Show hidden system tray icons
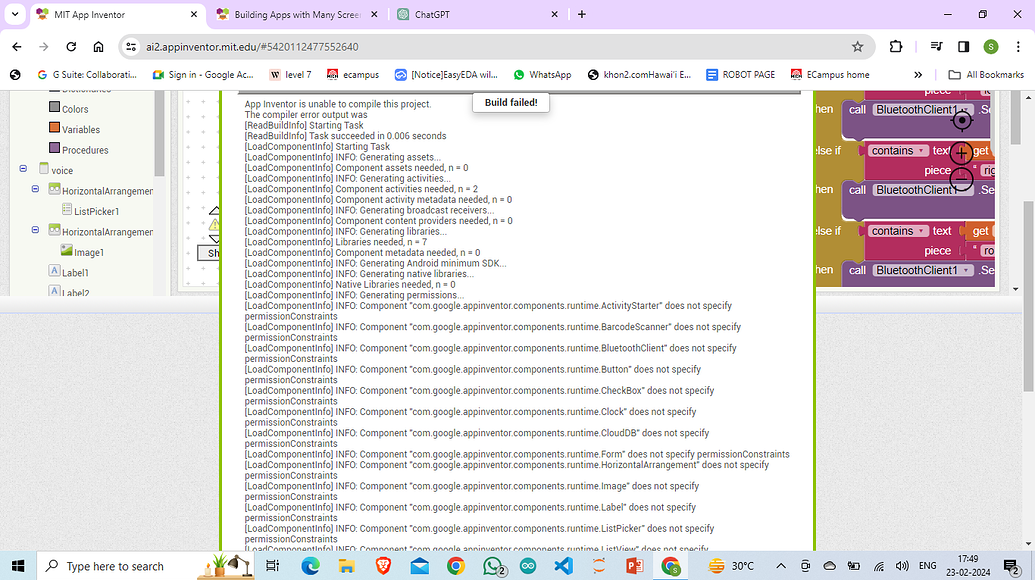This screenshot has width=1035, height=580. (x=781, y=566)
